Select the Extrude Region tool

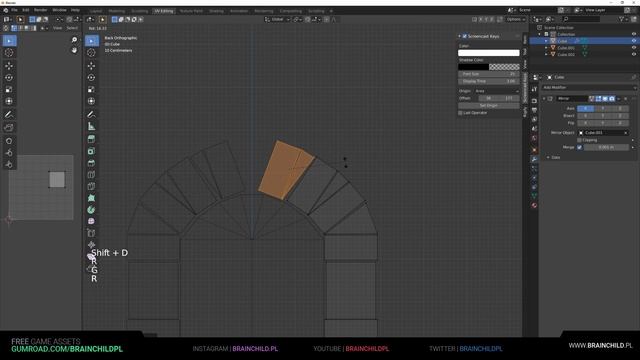pos(91,139)
